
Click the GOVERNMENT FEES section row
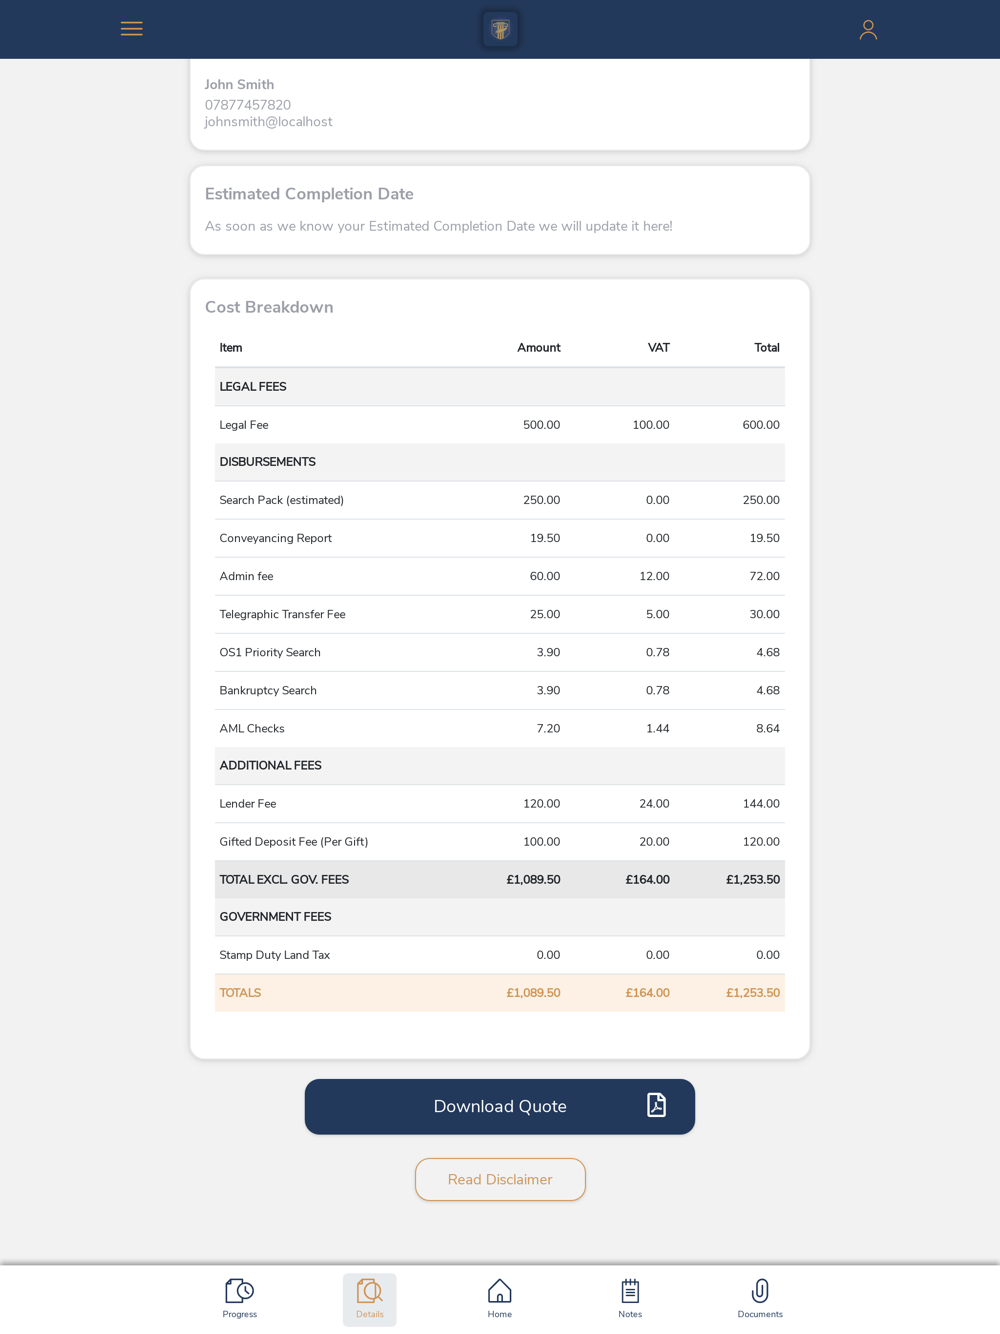coord(500,917)
